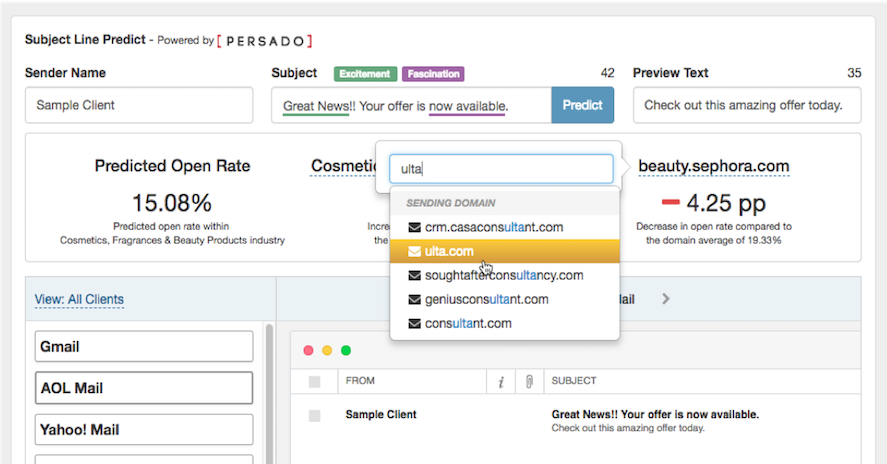Tick the select-all checkbox in mail header
The image size is (887, 464).
tap(315, 382)
